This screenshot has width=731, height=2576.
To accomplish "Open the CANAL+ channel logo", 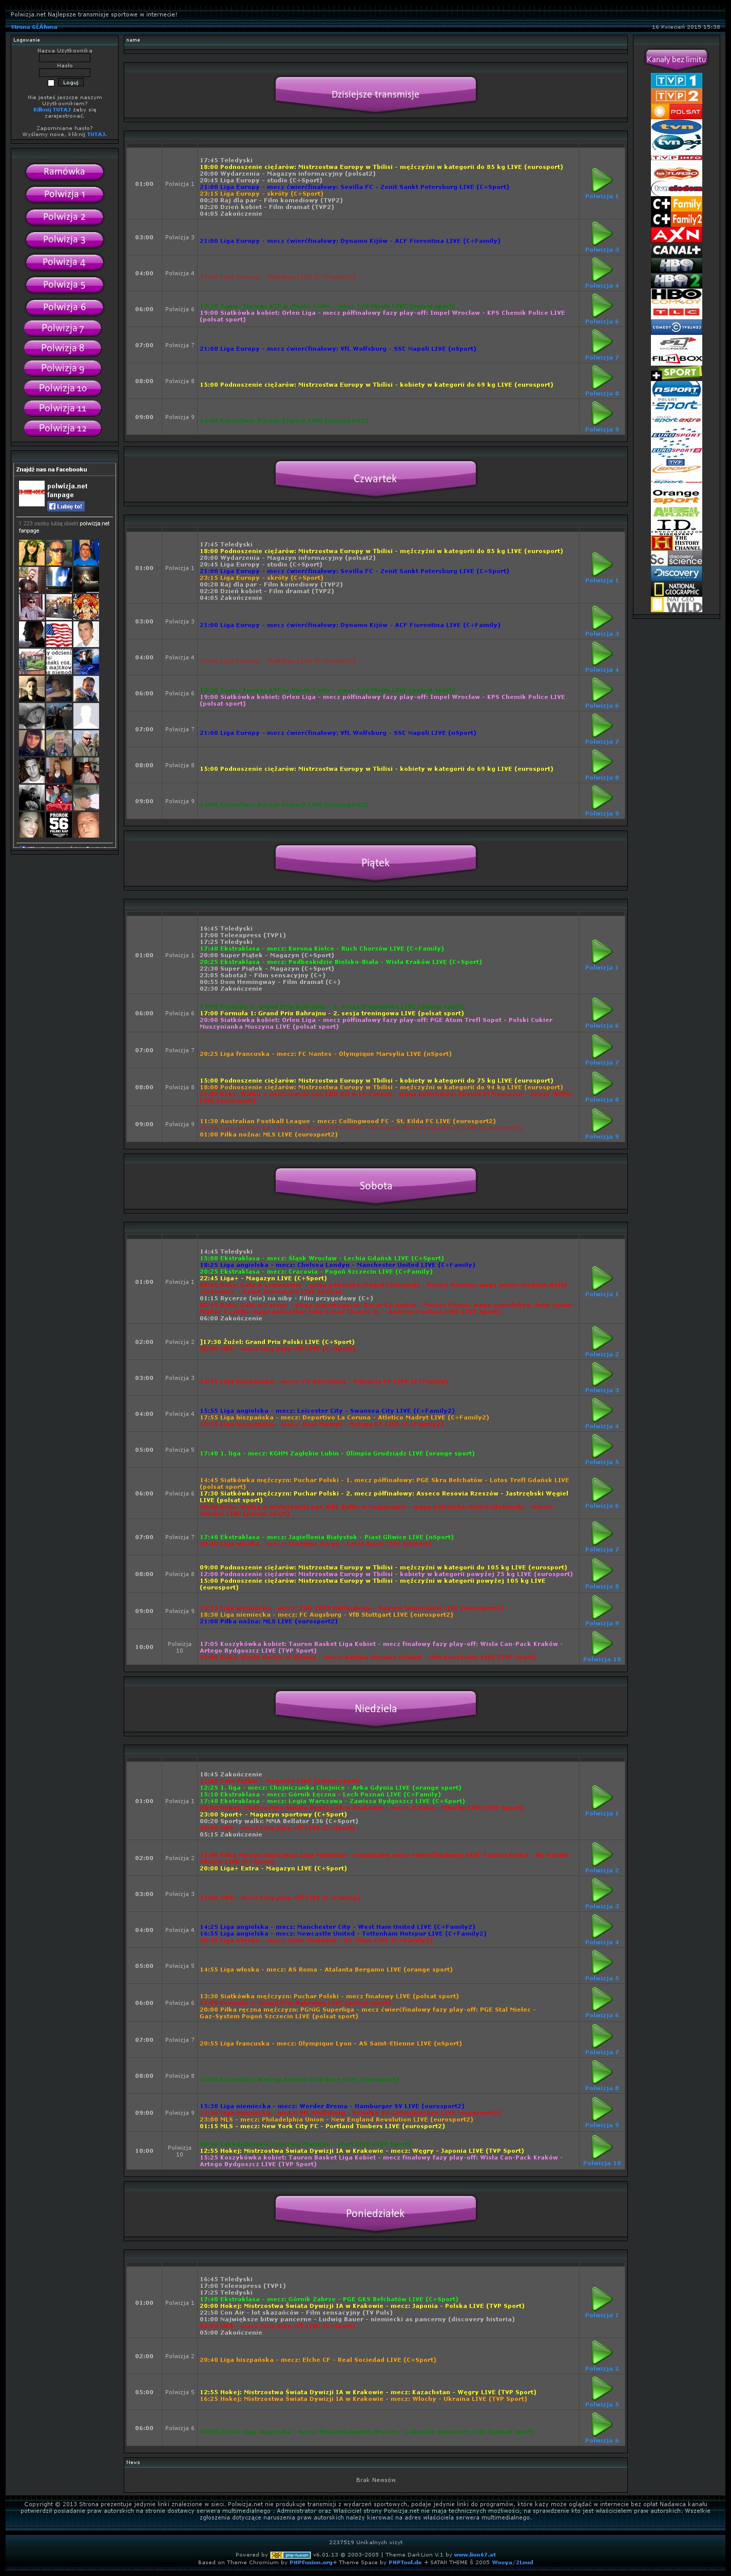I will 676,250.
